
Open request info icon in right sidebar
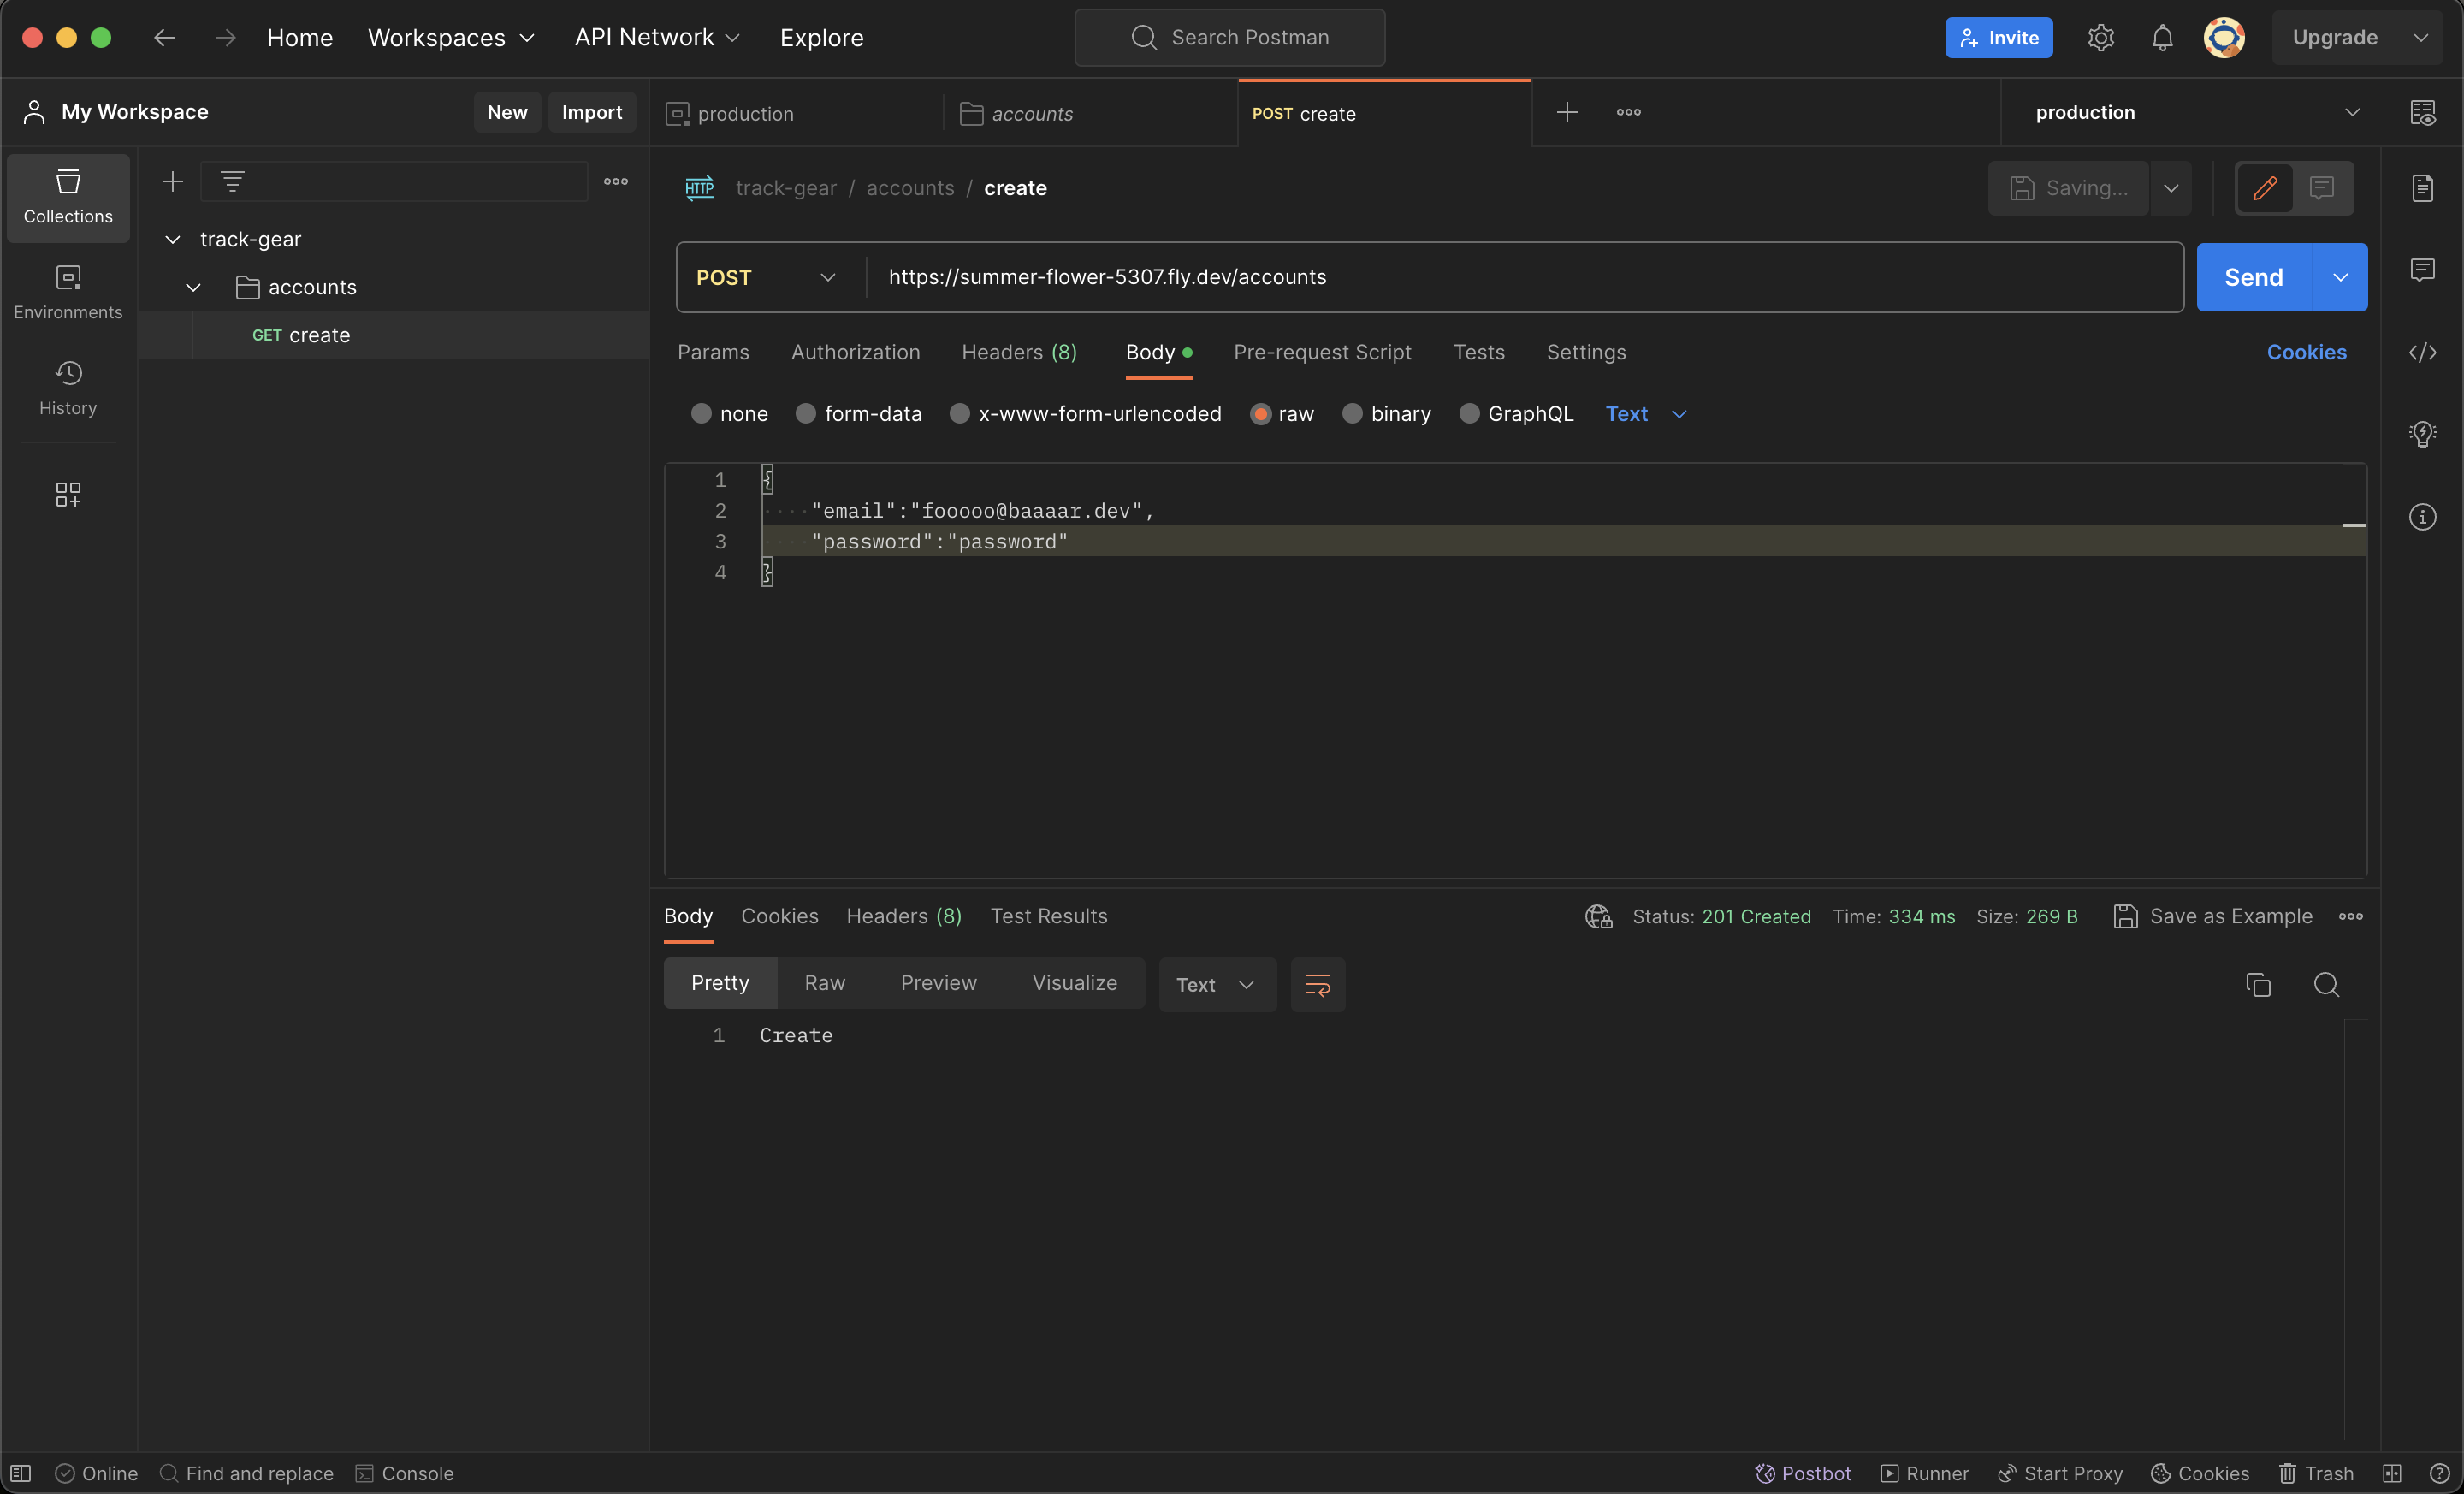coord(2422,517)
